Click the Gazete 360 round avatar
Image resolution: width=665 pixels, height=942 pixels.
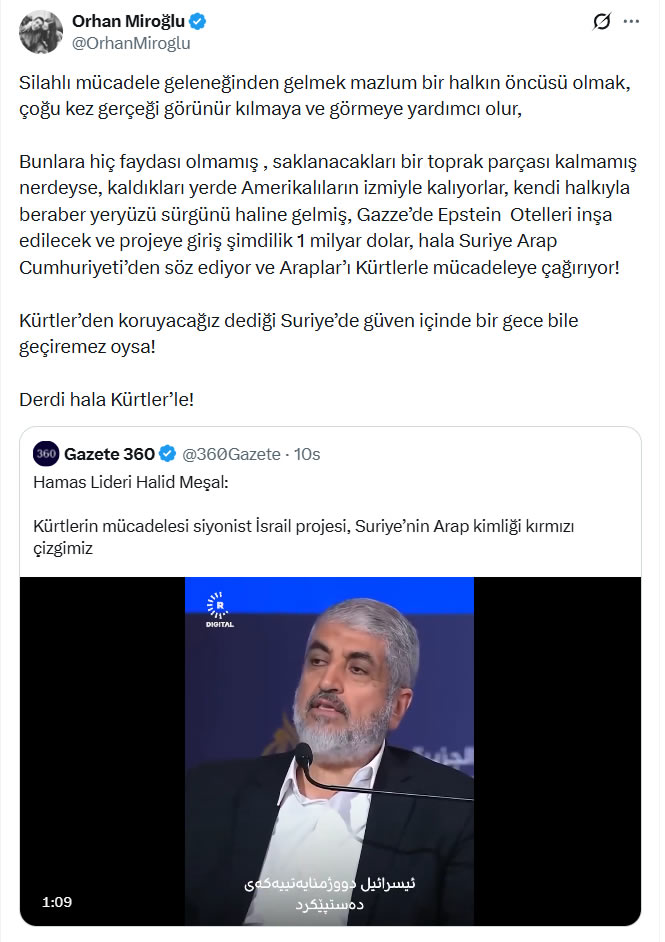pyautogui.click(x=46, y=454)
